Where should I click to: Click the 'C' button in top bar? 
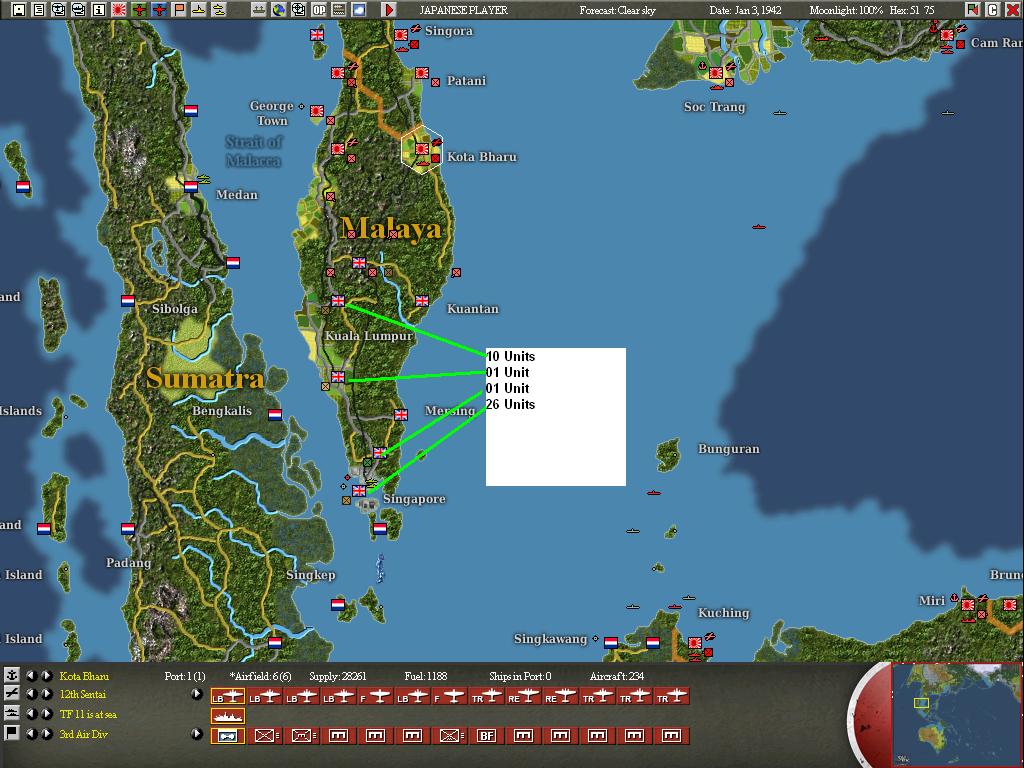(x=993, y=9)
